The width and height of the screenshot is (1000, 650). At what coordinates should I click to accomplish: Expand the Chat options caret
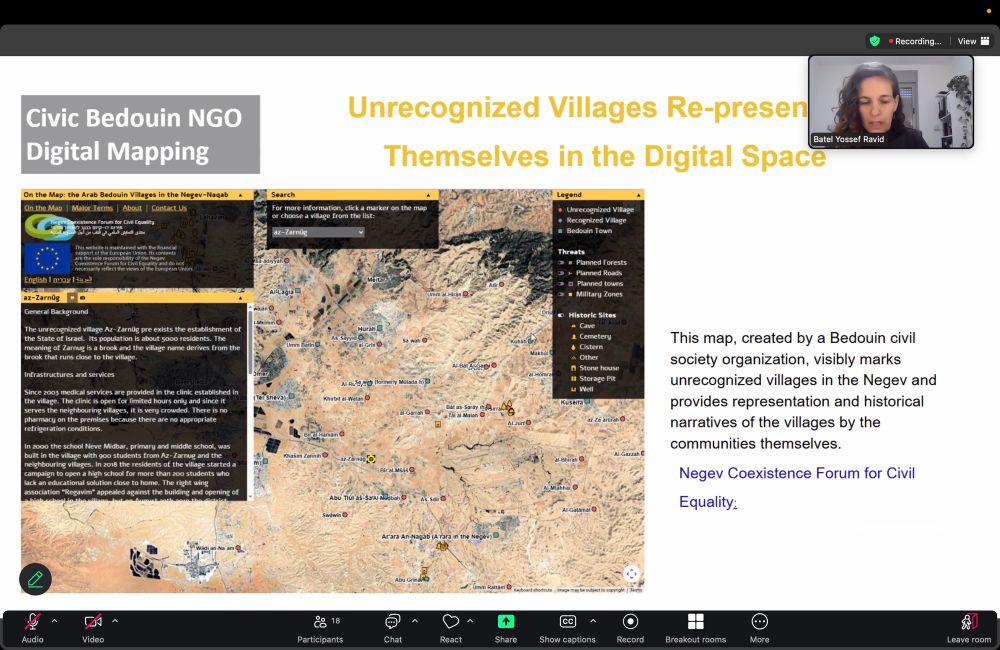[415, 620]
